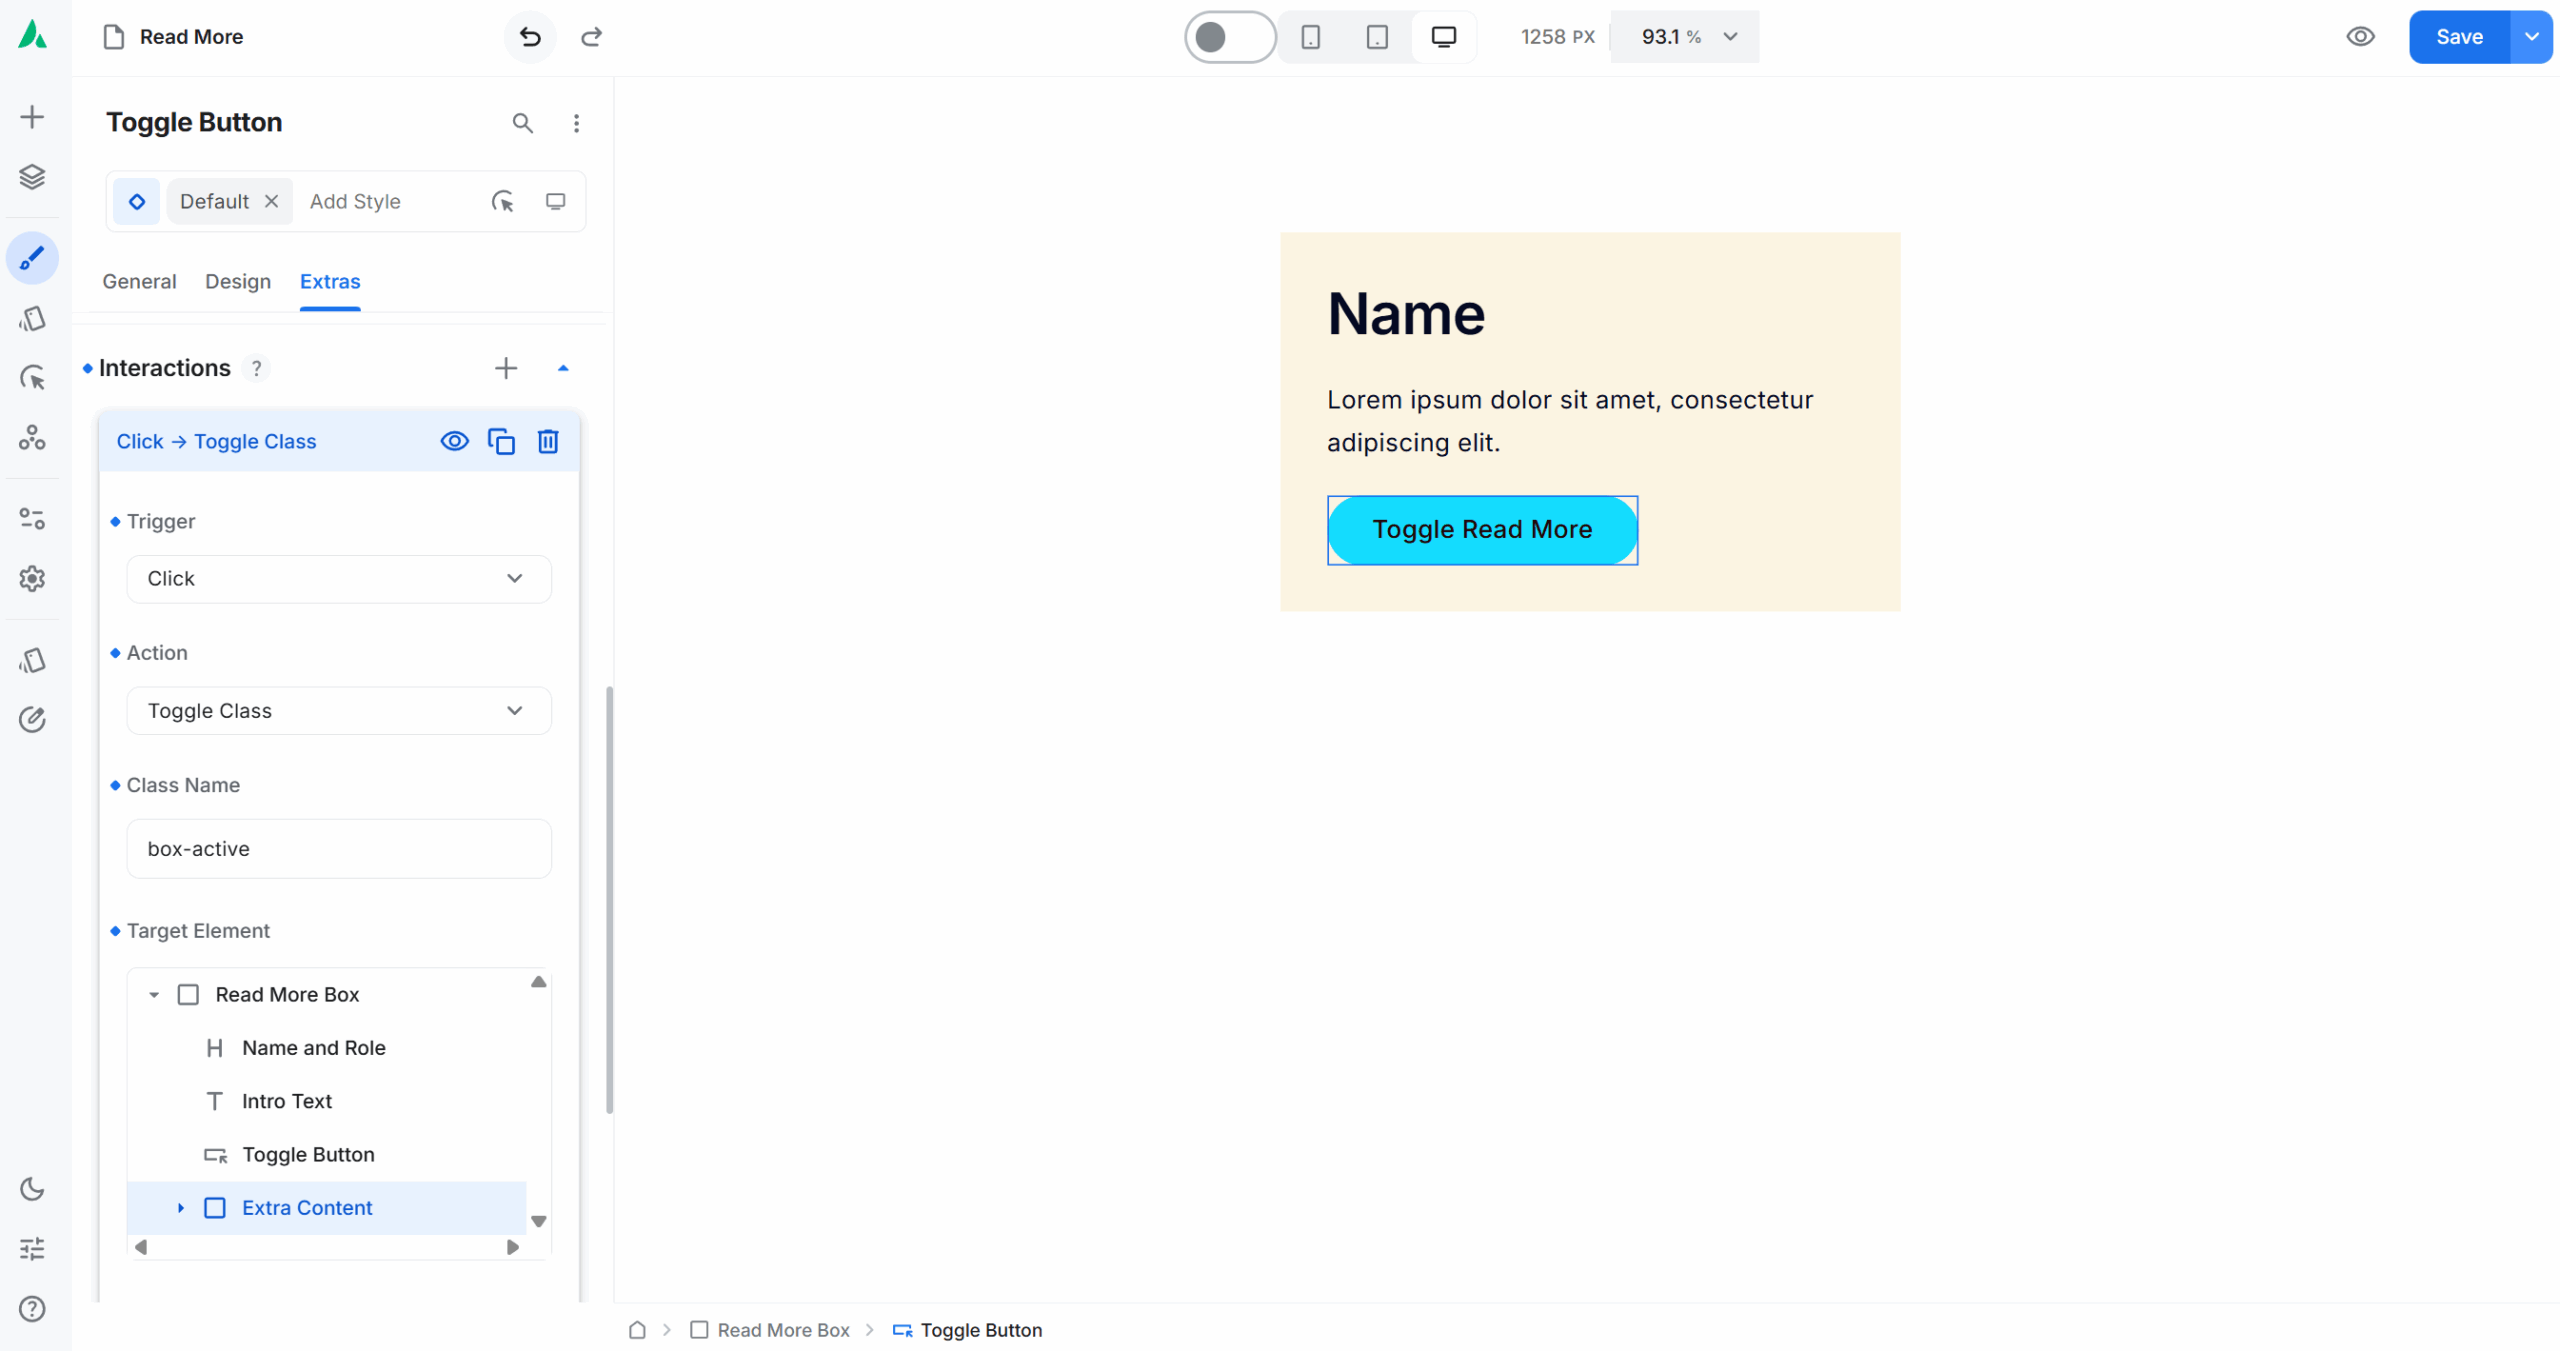Image resolution: width=2560 pixels, height=1351 pixels.
Task: Toggle interaction visibility with the eye icon
Action: point(454,441)
